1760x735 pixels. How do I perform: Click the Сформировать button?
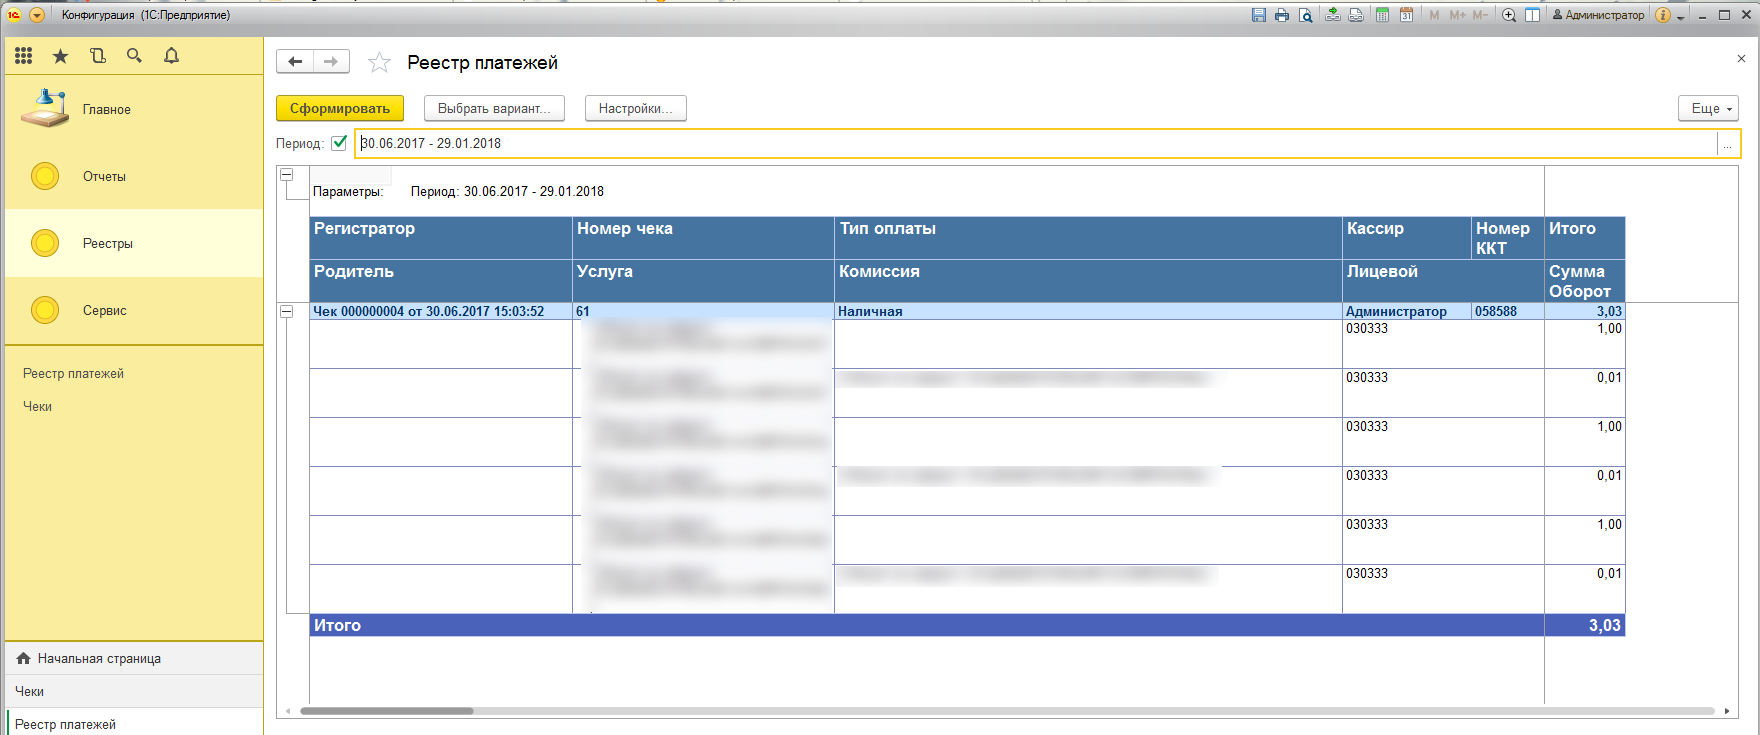(x=340, y=108)
